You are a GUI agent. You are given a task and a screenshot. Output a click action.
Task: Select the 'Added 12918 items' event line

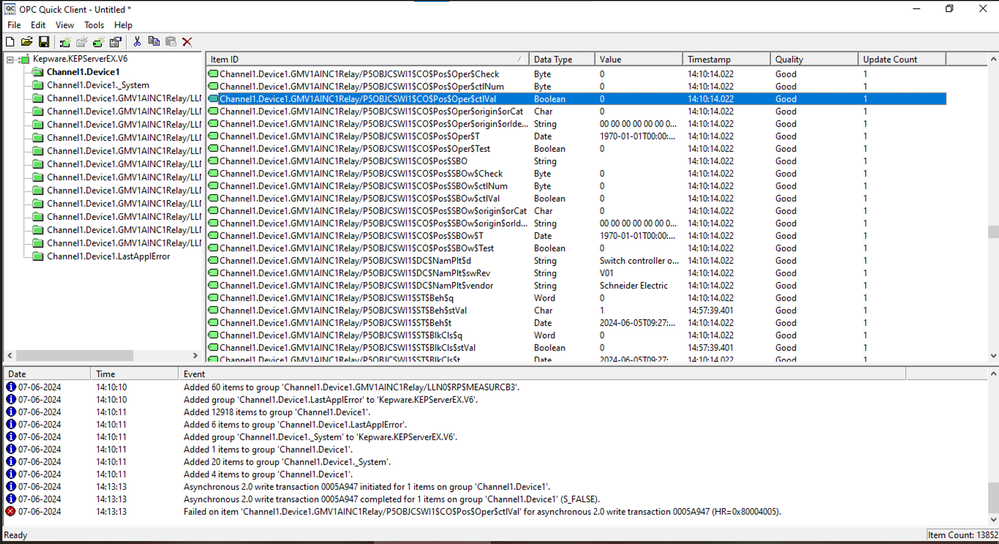[x=277, y=412]
